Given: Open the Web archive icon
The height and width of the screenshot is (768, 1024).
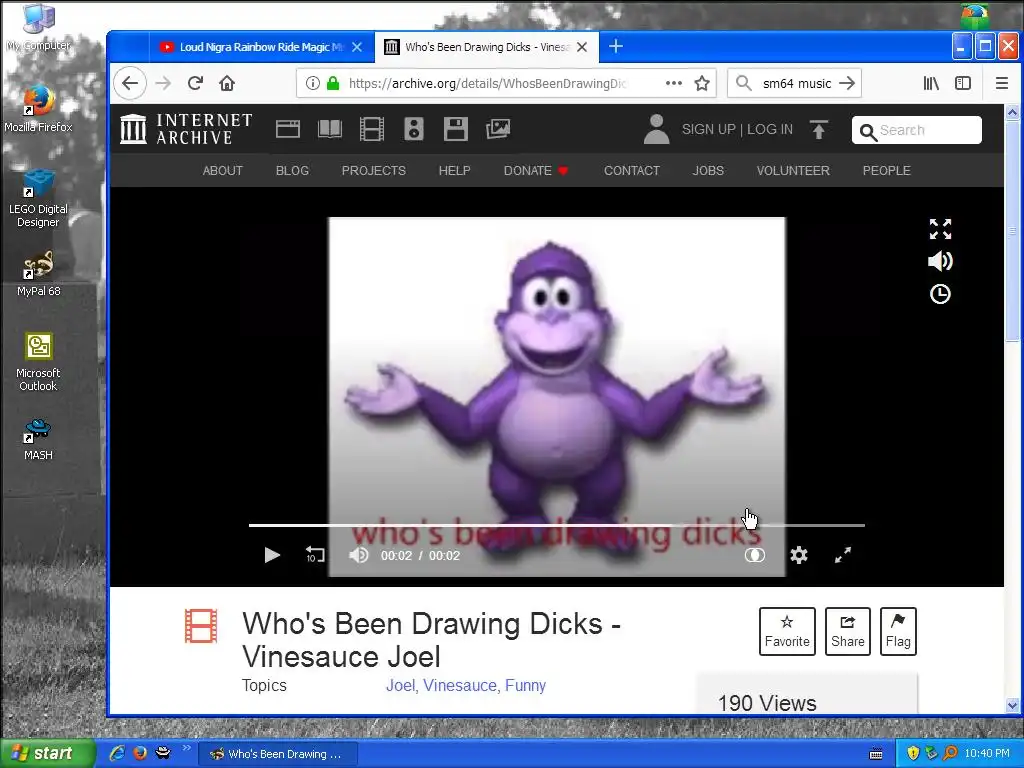Looking at the screenshot, I should [287, 129].
